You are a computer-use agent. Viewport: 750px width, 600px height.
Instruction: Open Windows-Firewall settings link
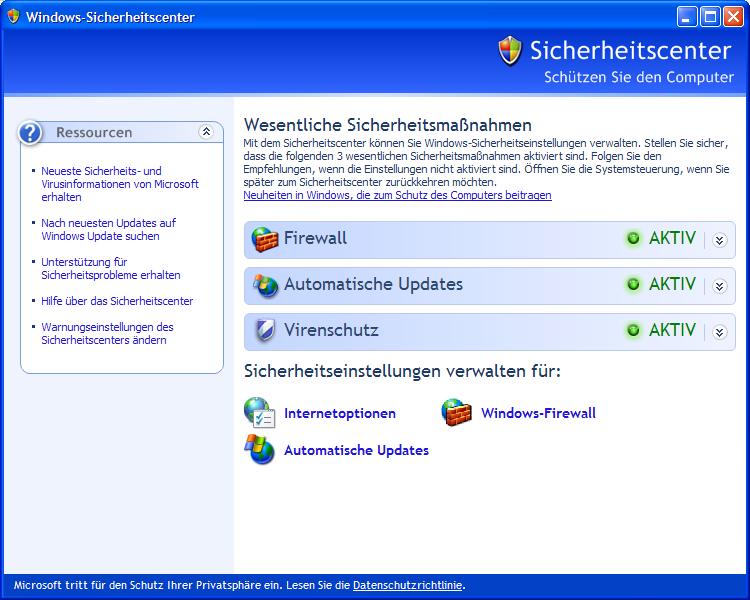[538, 413]
